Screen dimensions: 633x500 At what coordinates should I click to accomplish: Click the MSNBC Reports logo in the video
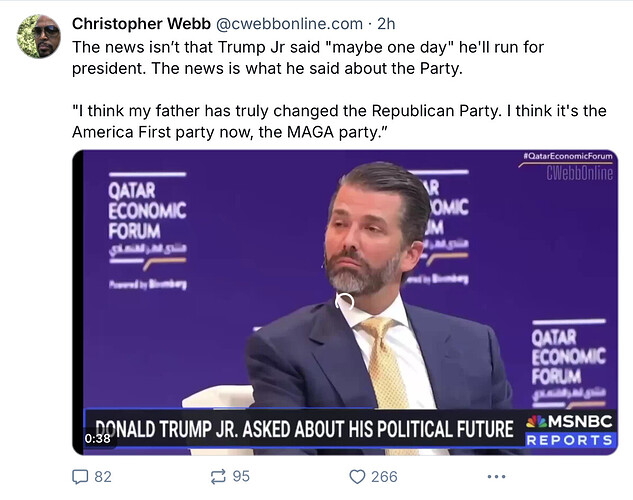pos(570,430)
